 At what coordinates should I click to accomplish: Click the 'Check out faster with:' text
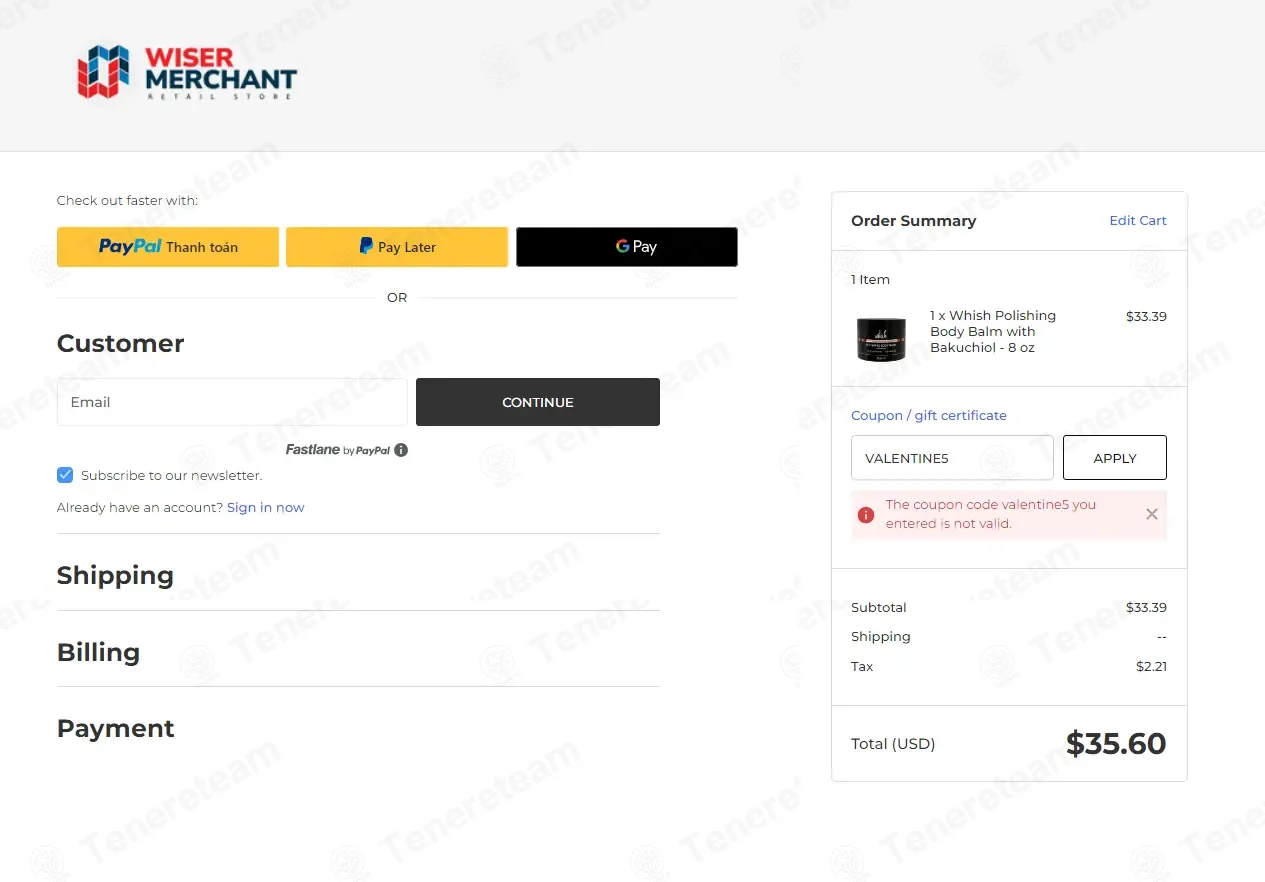[x=127, y=201]
